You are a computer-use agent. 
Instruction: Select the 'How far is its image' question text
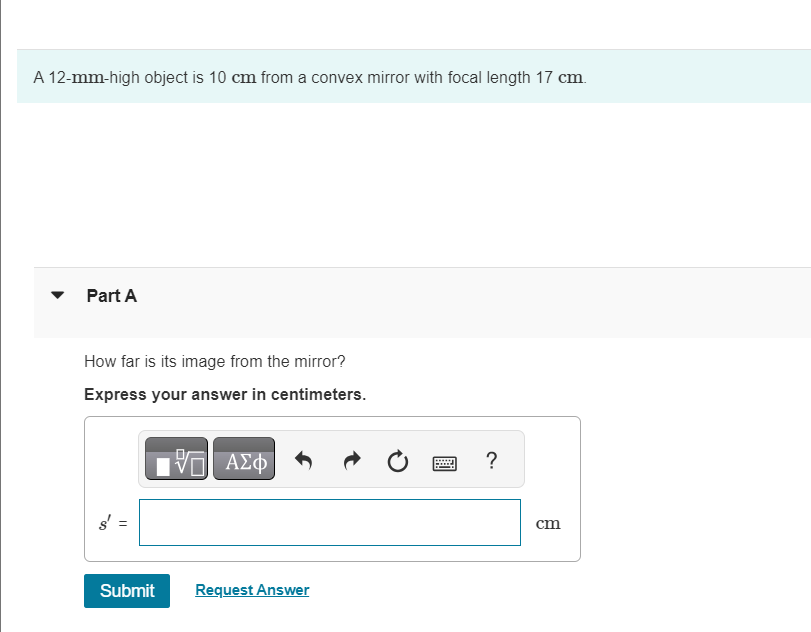click(215, 362)
